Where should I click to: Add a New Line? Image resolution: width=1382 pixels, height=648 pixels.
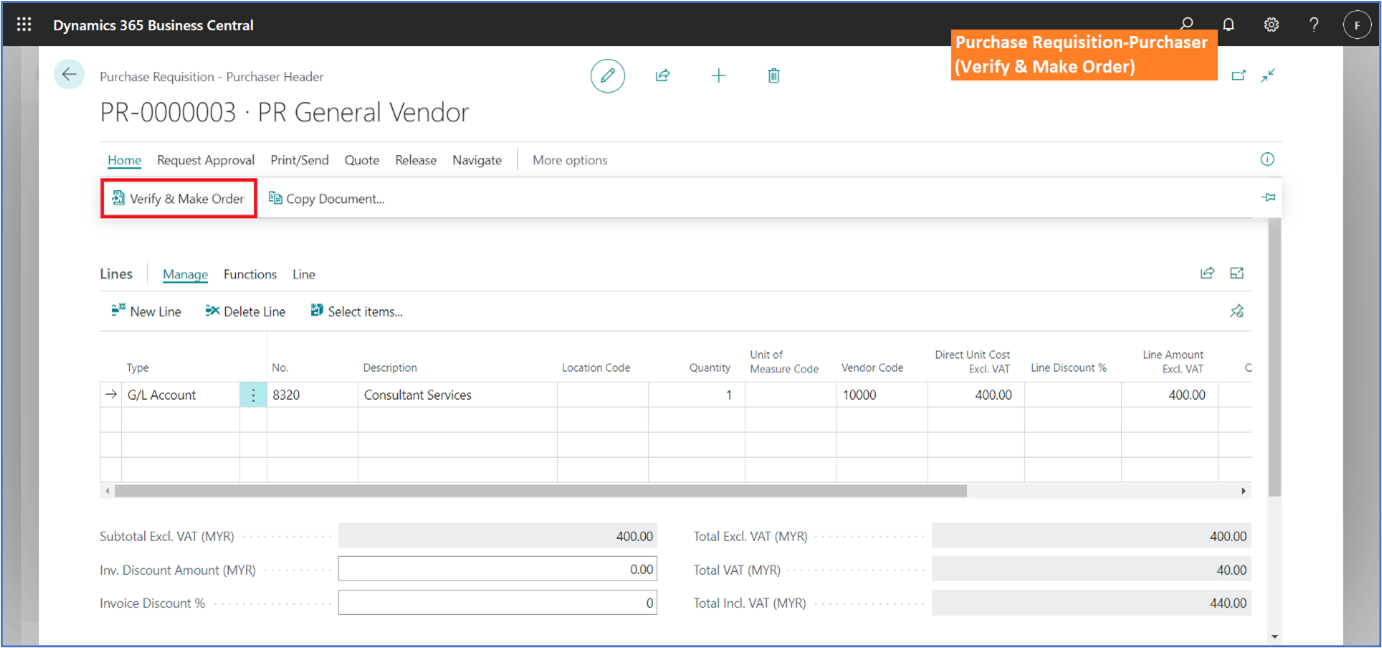pos(146,312)
